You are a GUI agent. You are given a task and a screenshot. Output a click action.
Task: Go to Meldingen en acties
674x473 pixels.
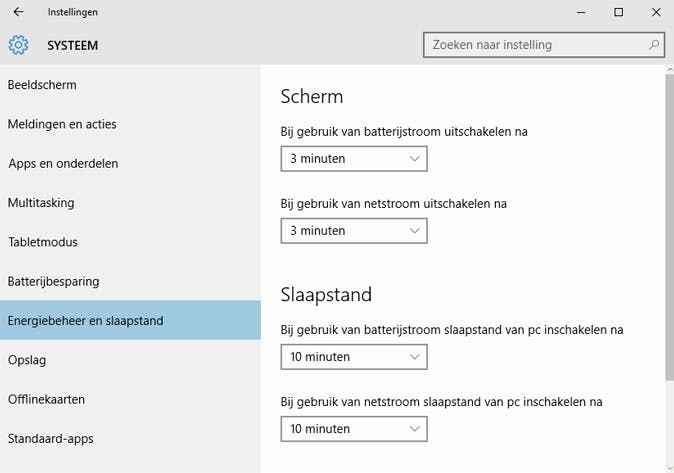(x=62, y=124)
